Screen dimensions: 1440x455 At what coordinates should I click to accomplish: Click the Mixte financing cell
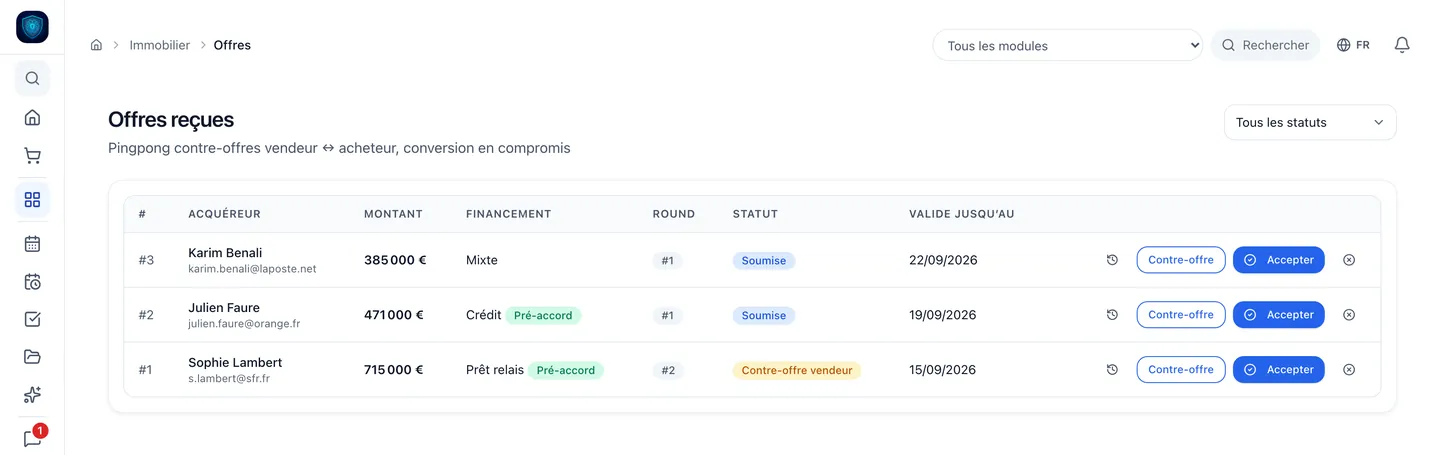(482, 260)
